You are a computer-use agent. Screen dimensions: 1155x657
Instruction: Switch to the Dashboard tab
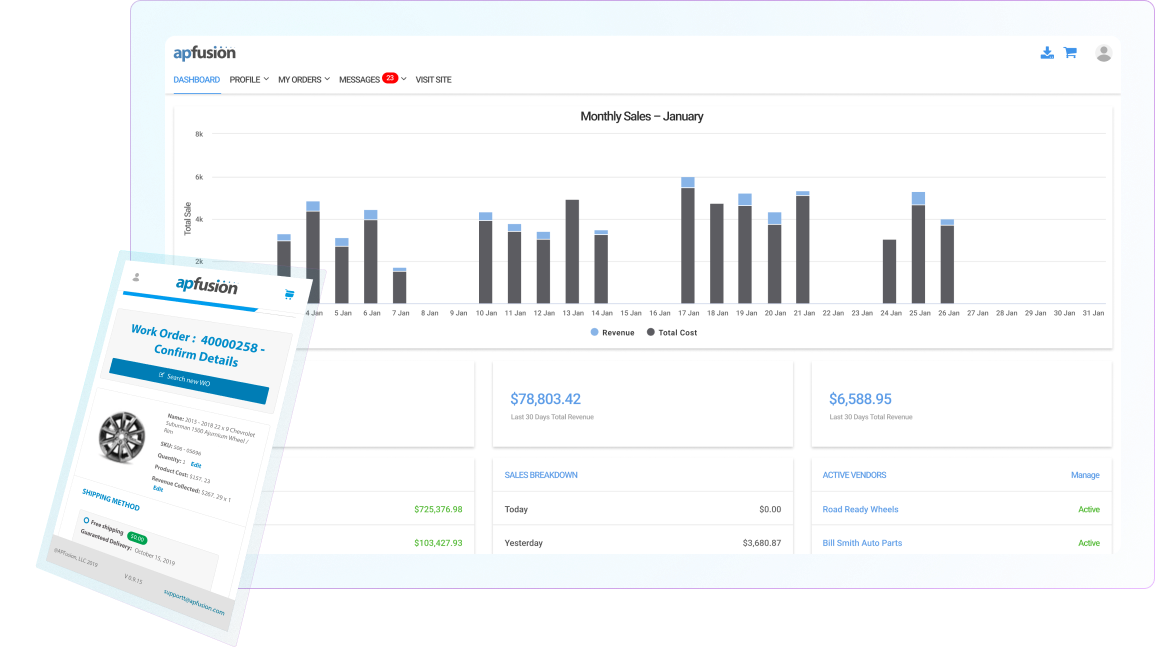coord(196,80)
